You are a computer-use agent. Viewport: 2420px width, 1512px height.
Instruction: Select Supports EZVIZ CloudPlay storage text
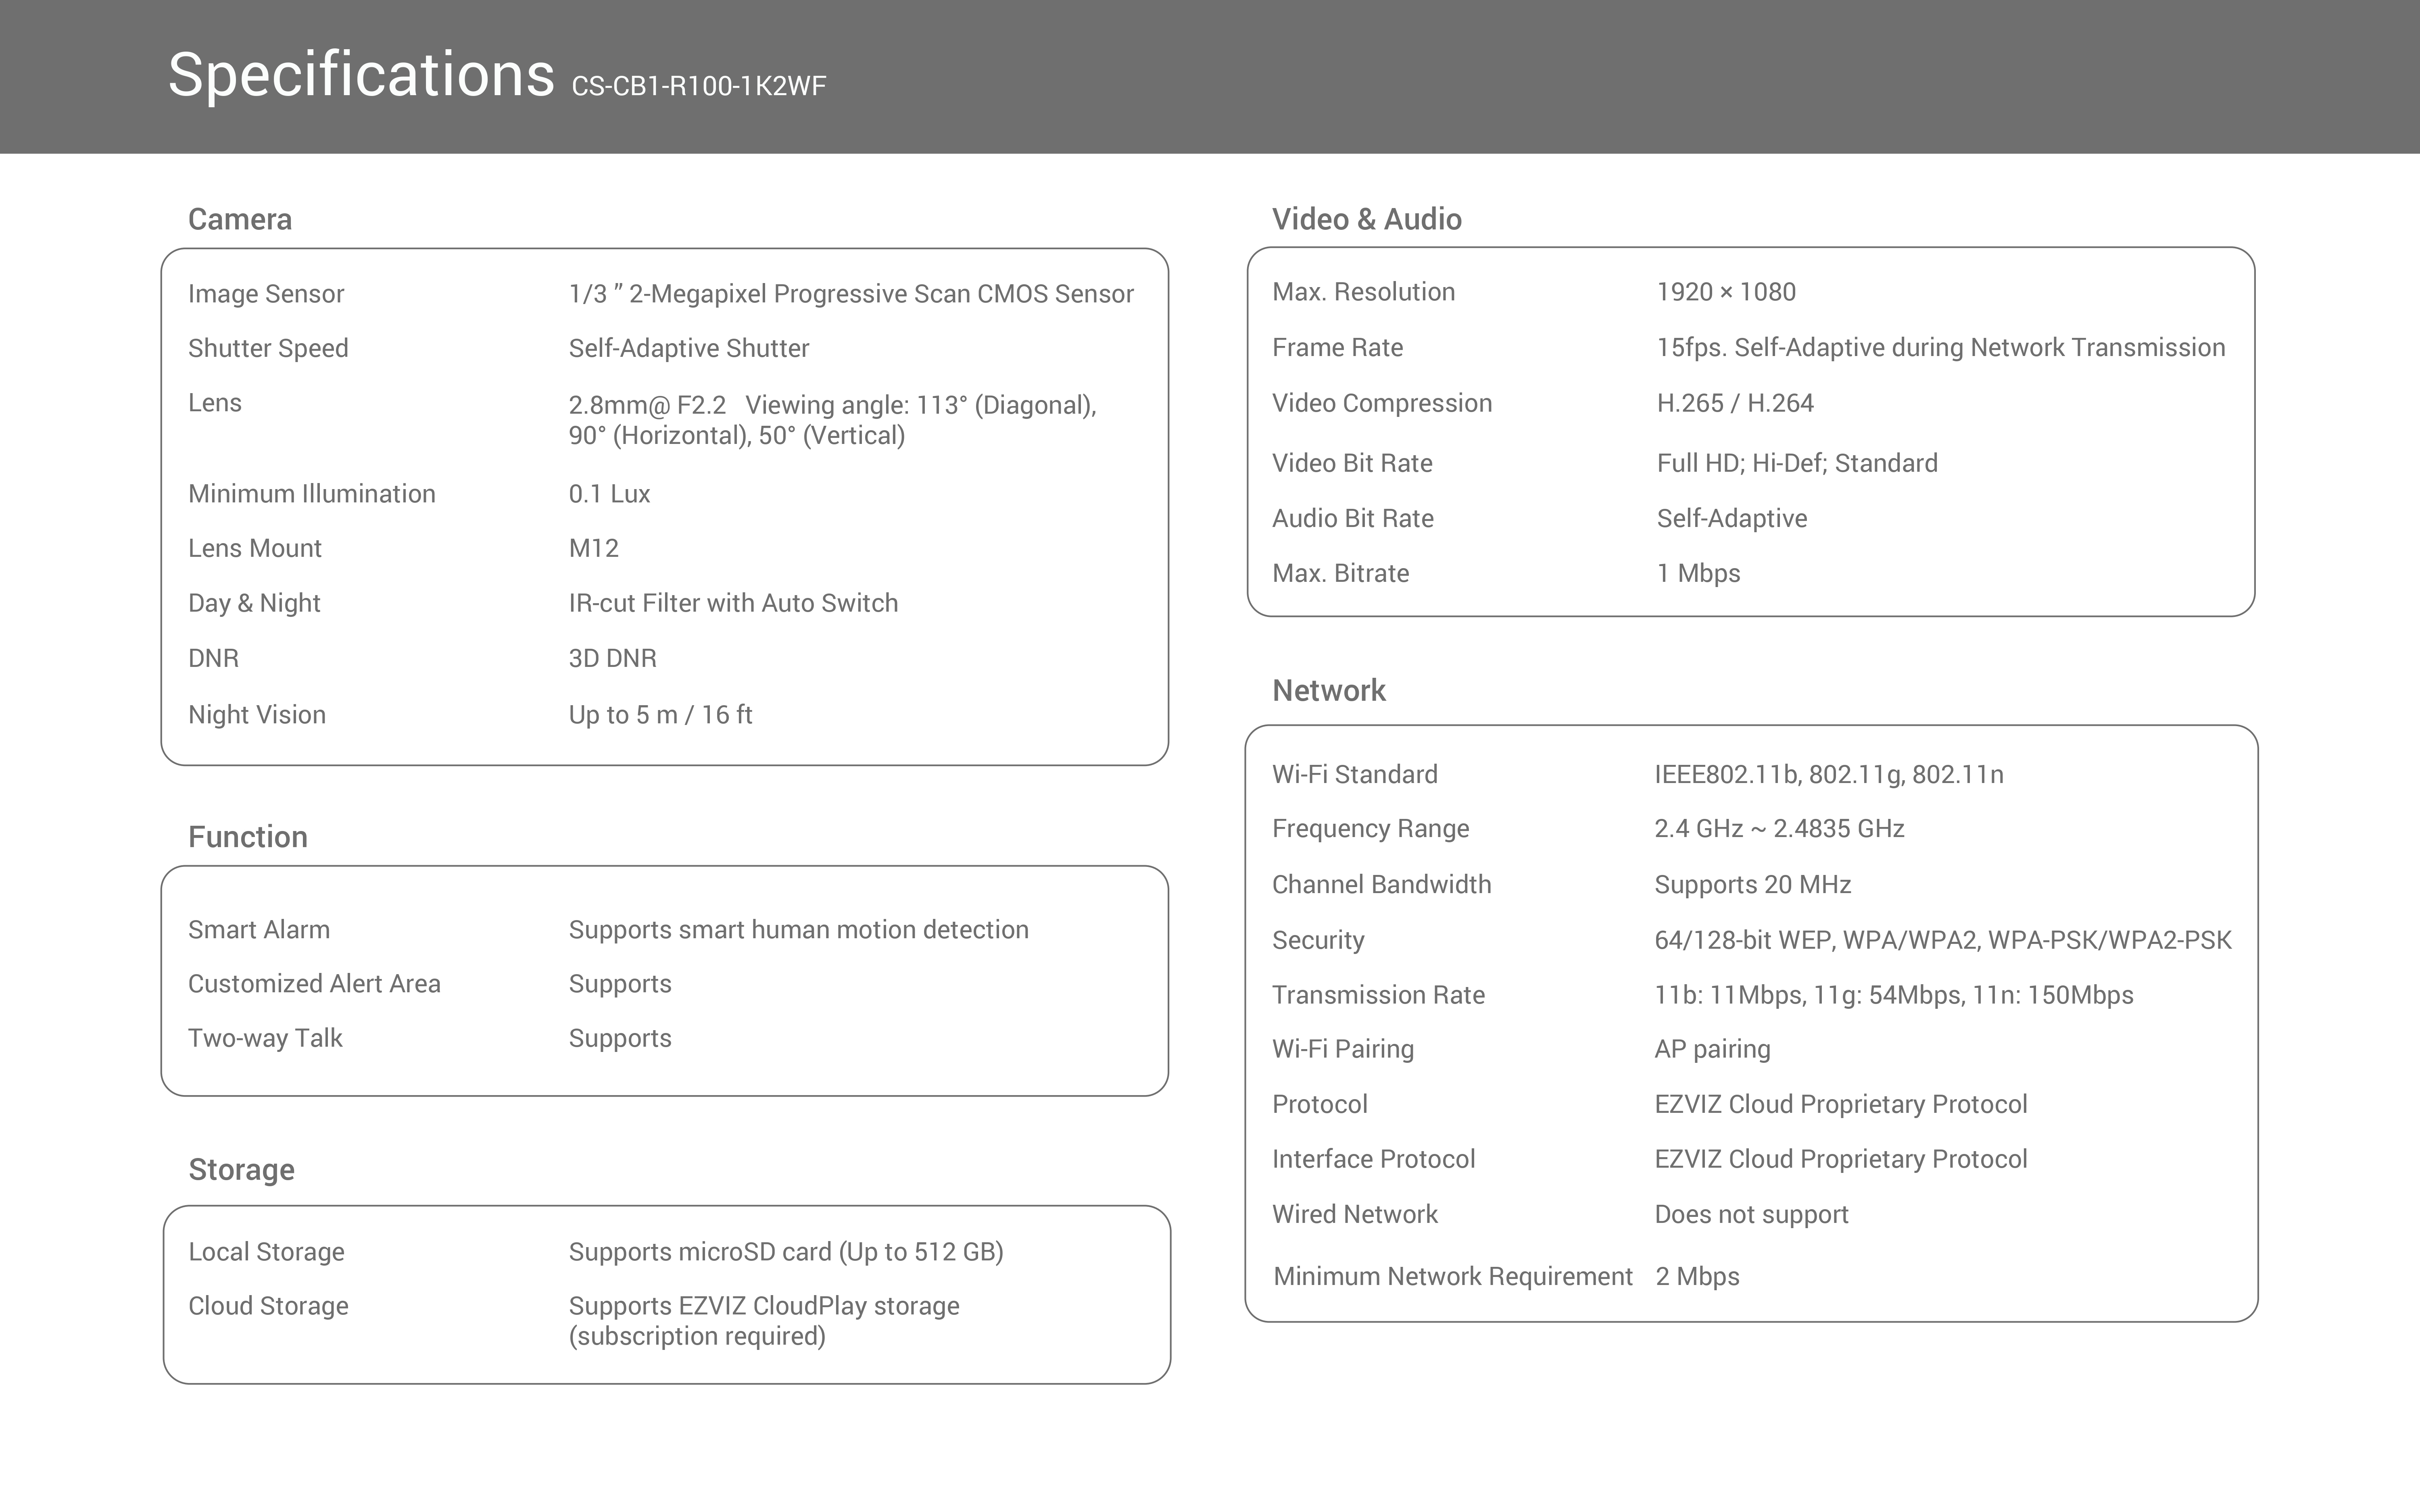[764, 1321]
